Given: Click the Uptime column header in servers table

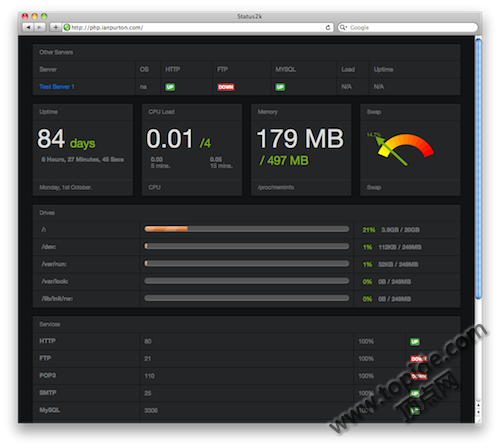Looking at the screenshot, I should tap(383, 69).
